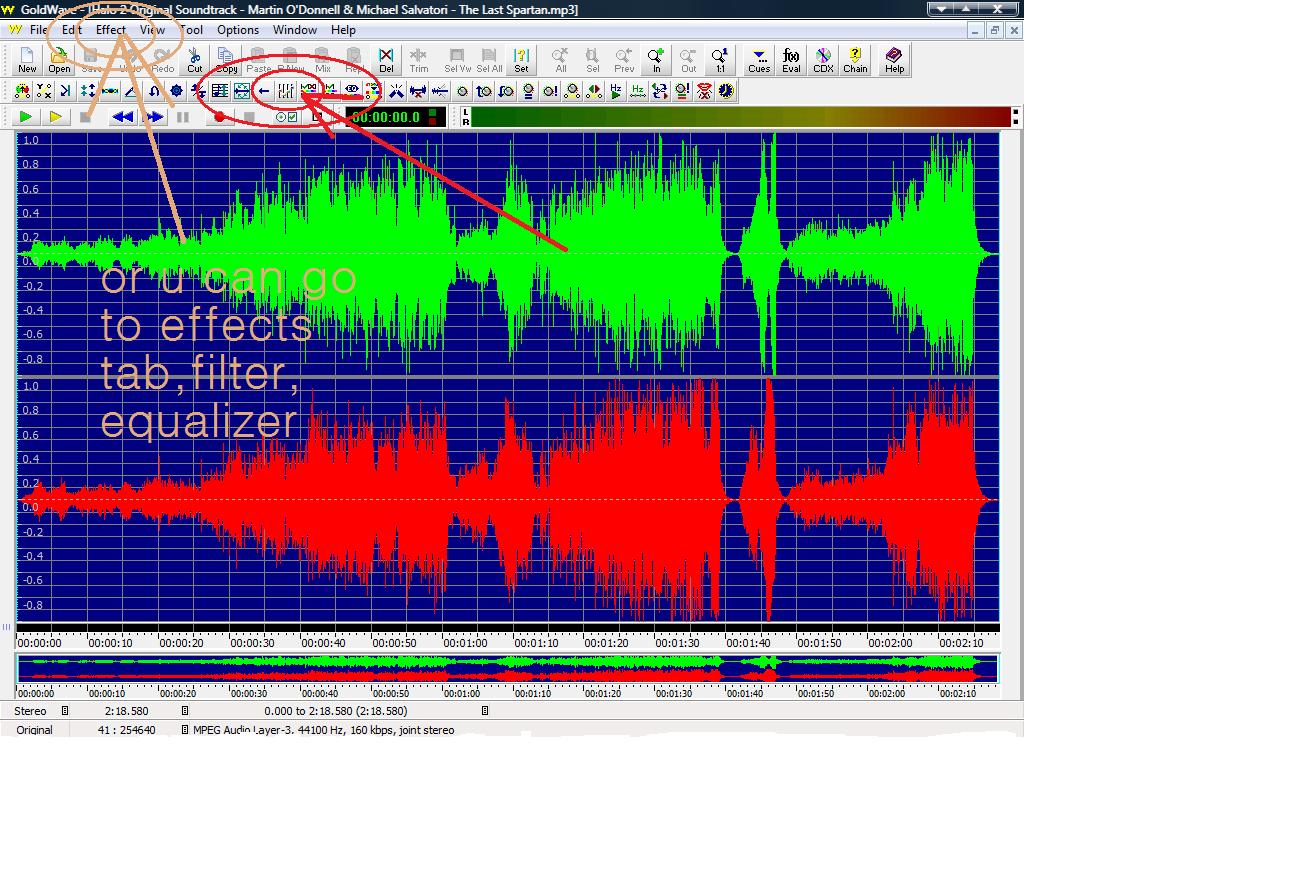Start playback with the green play button

[26, 117]
